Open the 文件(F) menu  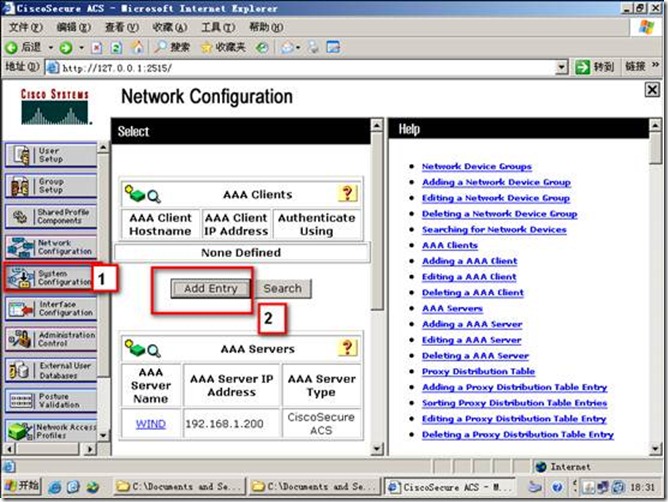click(x=25, y=27)
